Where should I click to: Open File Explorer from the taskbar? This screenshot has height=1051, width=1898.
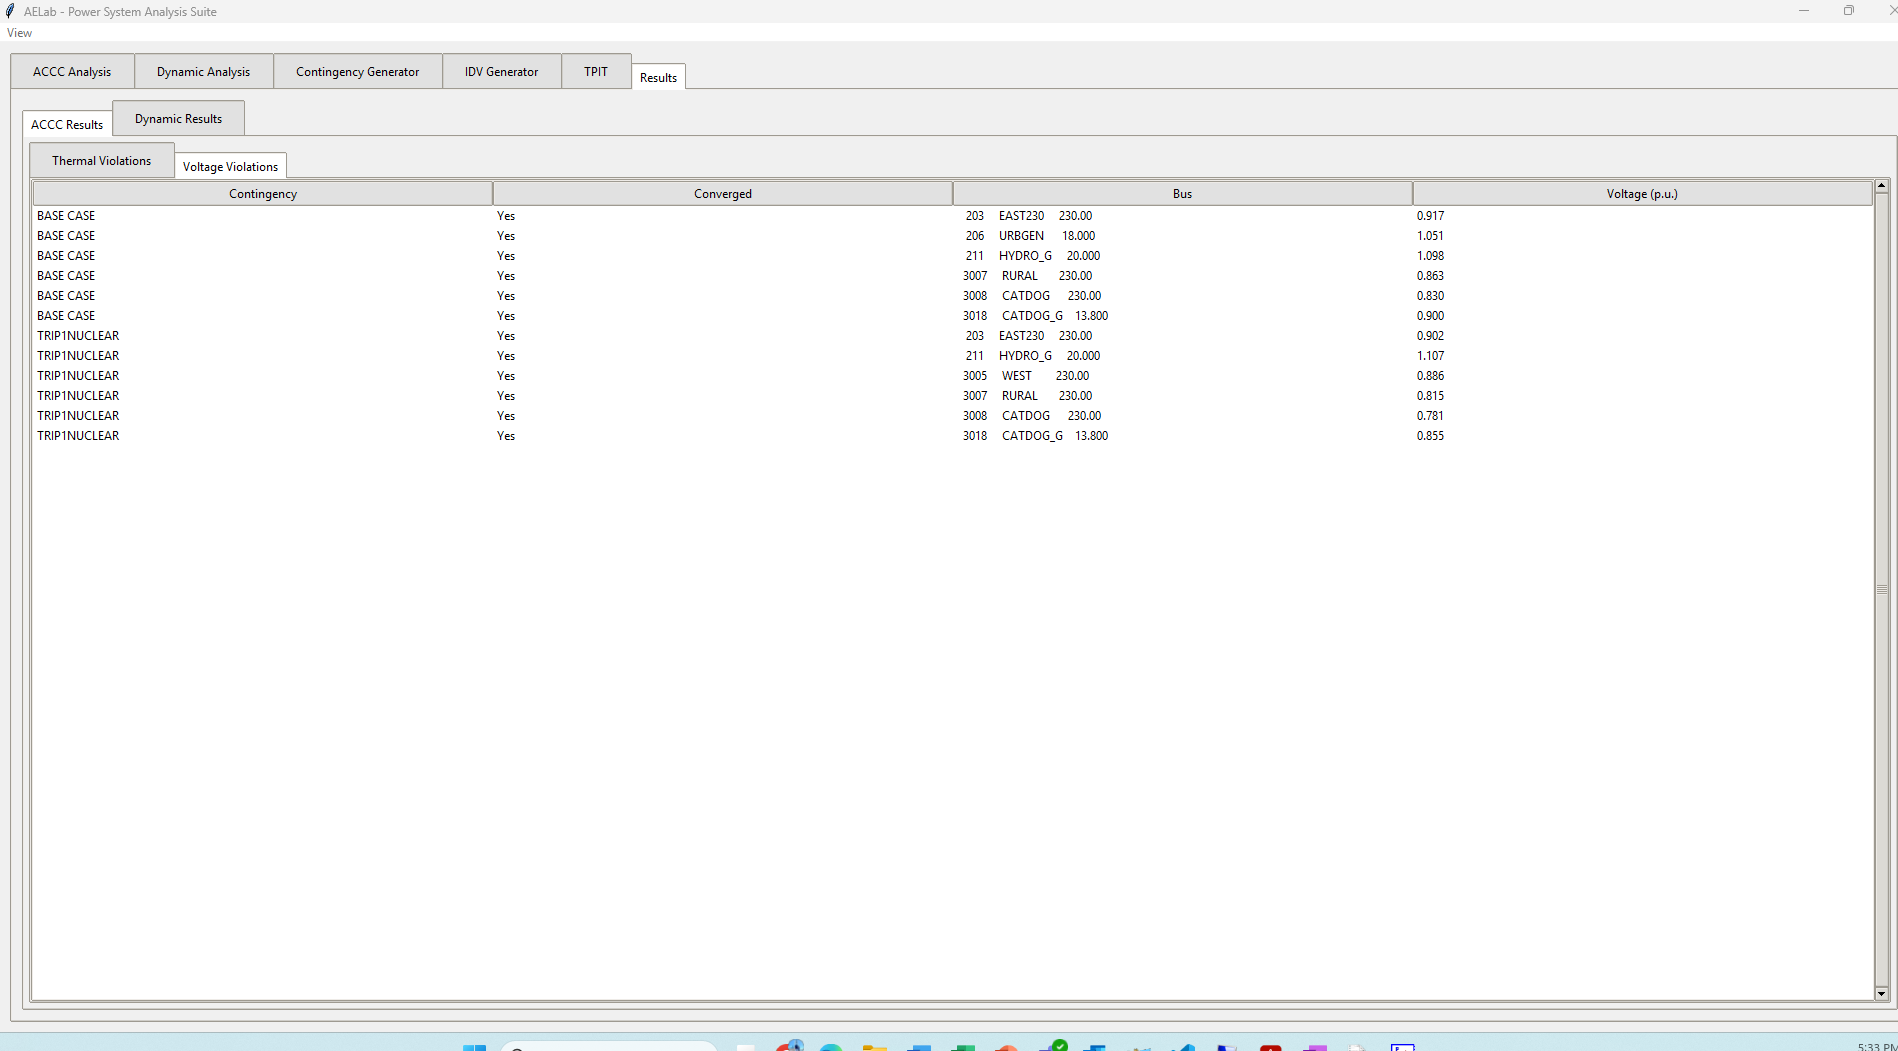[875, 1047]
